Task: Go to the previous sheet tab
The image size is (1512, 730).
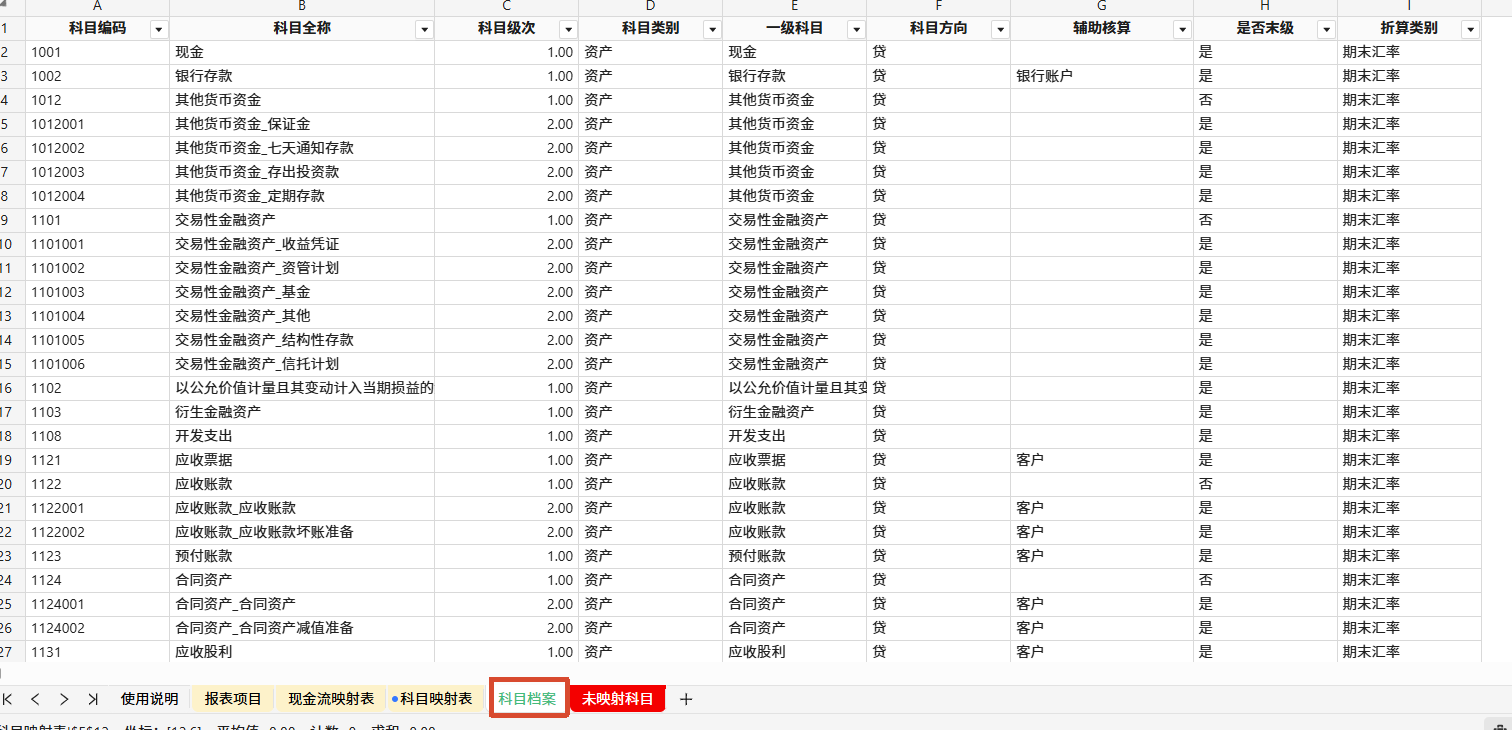Action: 35,699
